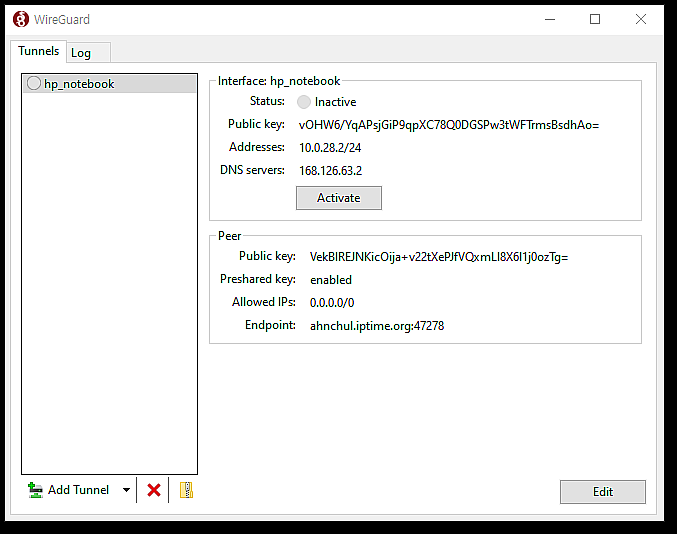Click Allowed IPs value 0.0.0.0/0

click(332, 303)
